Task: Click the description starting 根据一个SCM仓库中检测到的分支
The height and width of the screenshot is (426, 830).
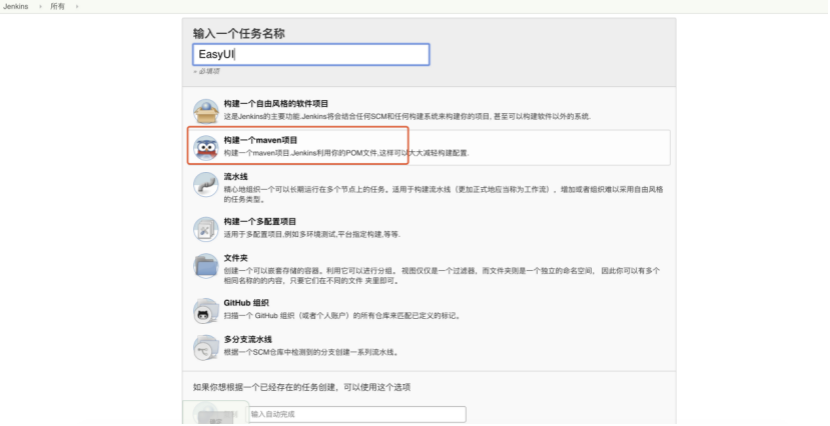Action: (x=311, y=352)
